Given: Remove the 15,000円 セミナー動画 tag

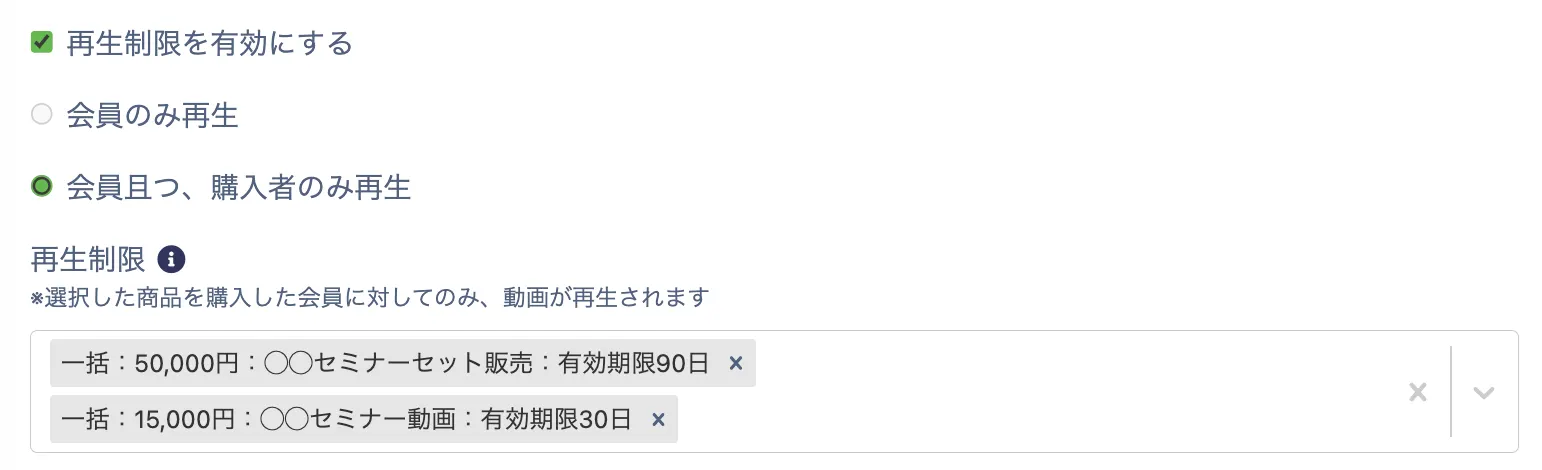Looking at the screenshot, I should [x=658, y=419].
